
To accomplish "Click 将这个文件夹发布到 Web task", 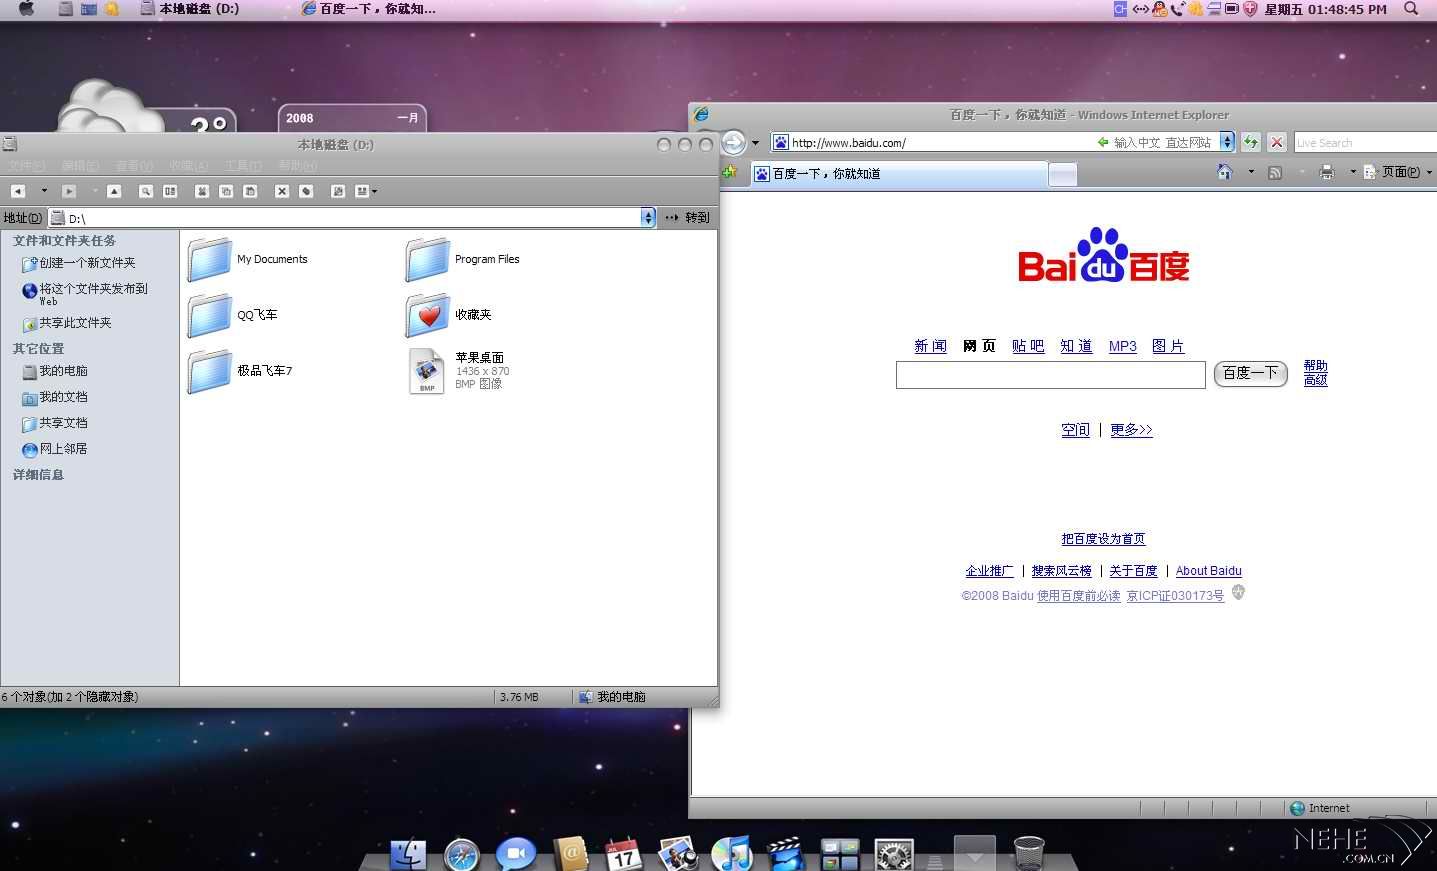I will (85, 293).
